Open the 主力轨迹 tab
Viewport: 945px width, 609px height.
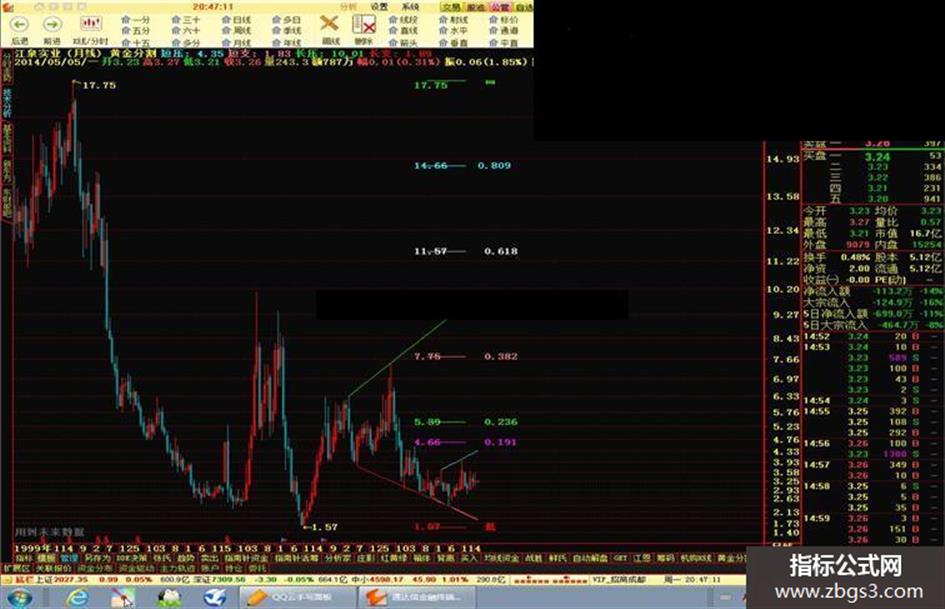coord(177,569)
